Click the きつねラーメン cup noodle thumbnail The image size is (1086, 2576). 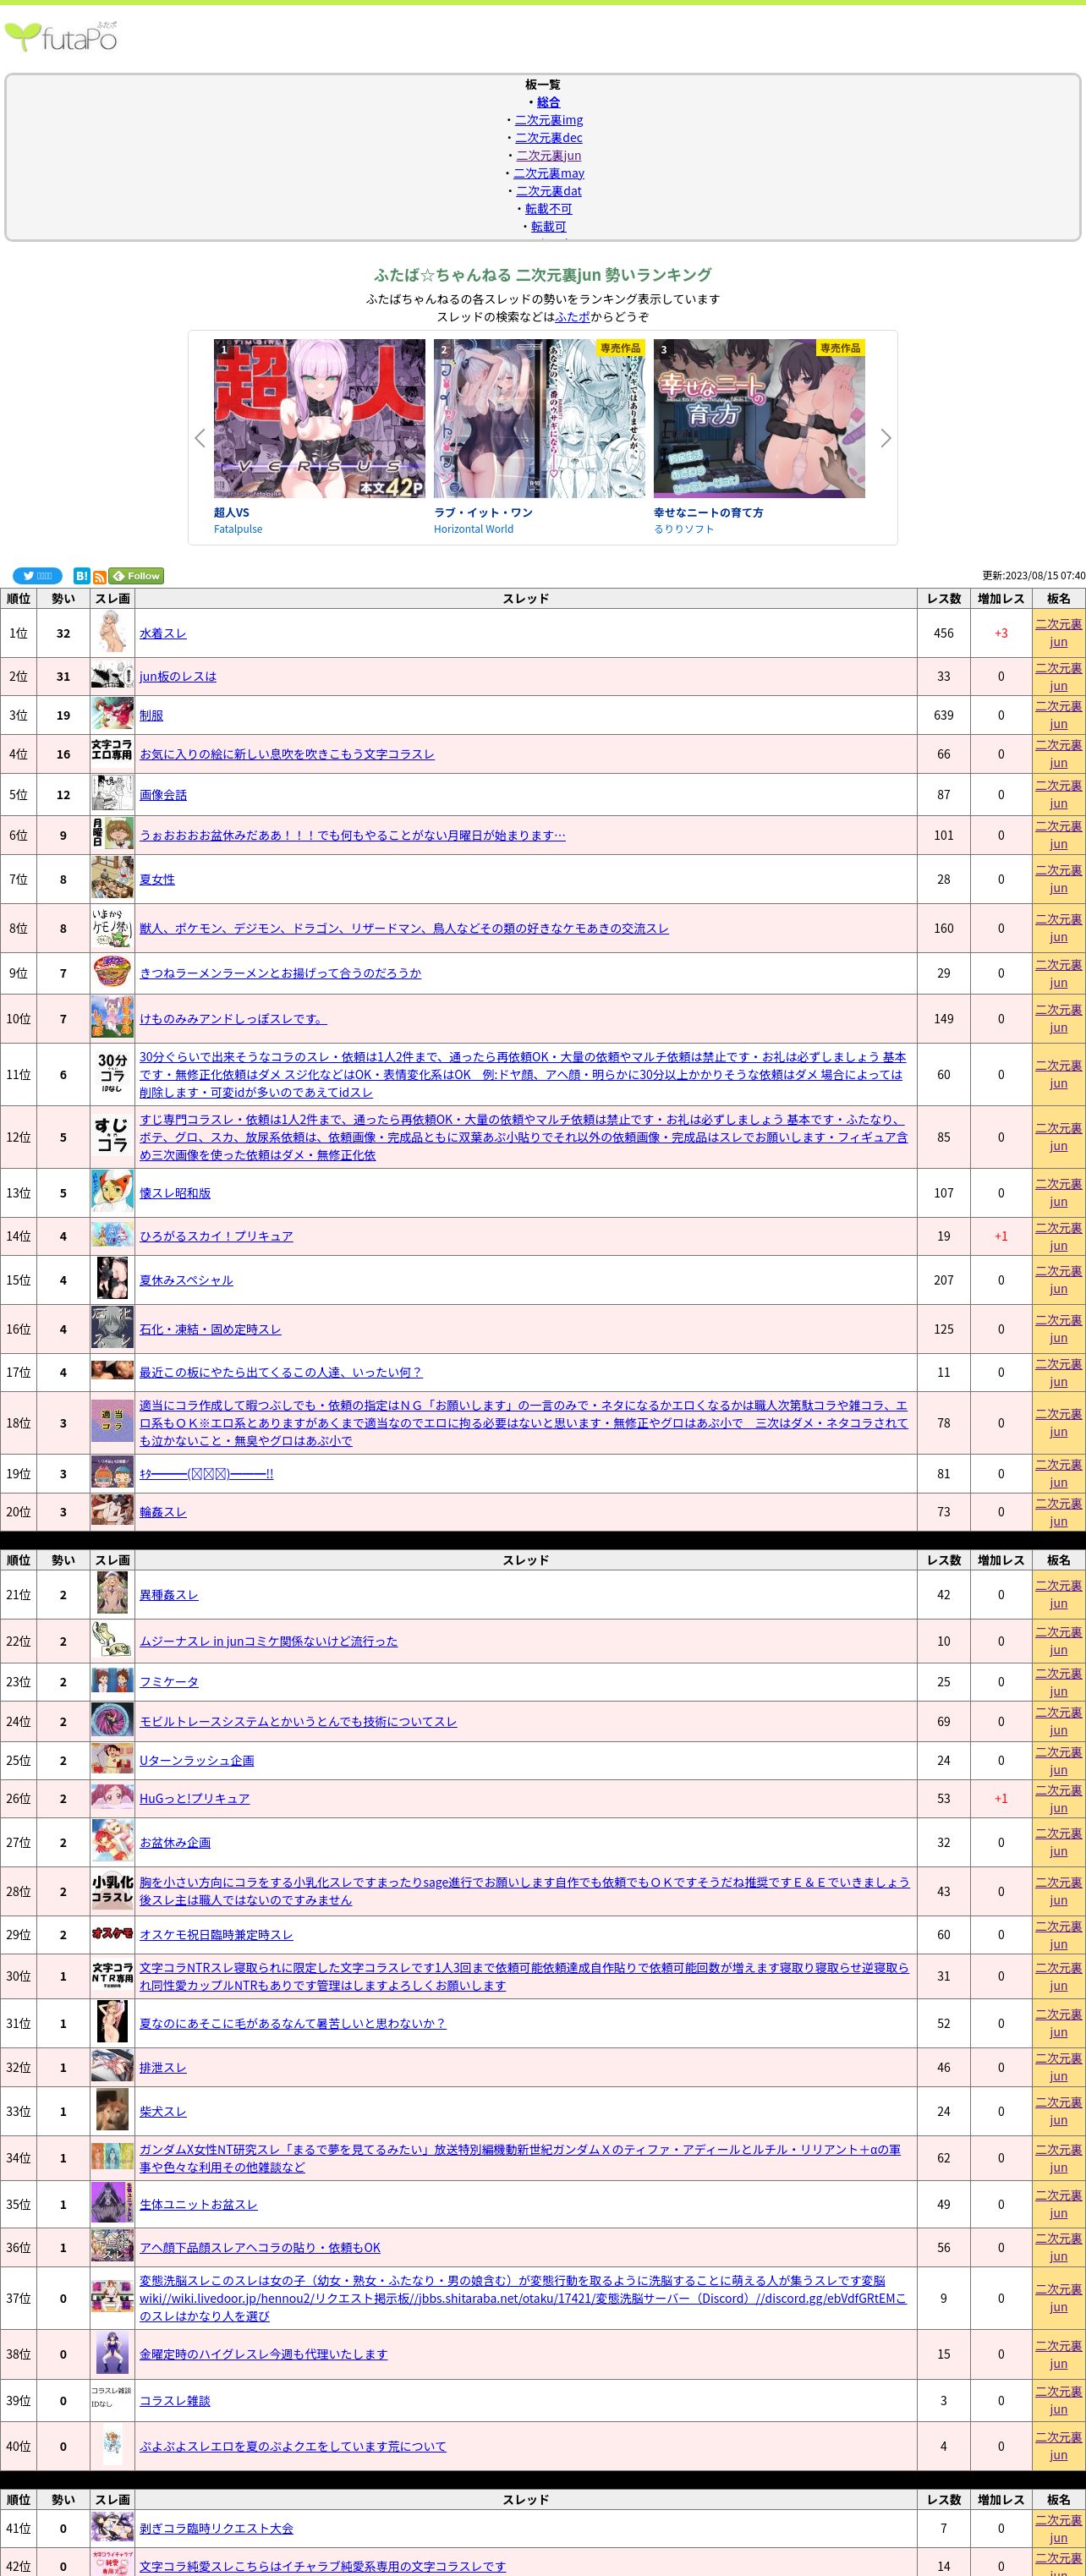coord(112,972)
